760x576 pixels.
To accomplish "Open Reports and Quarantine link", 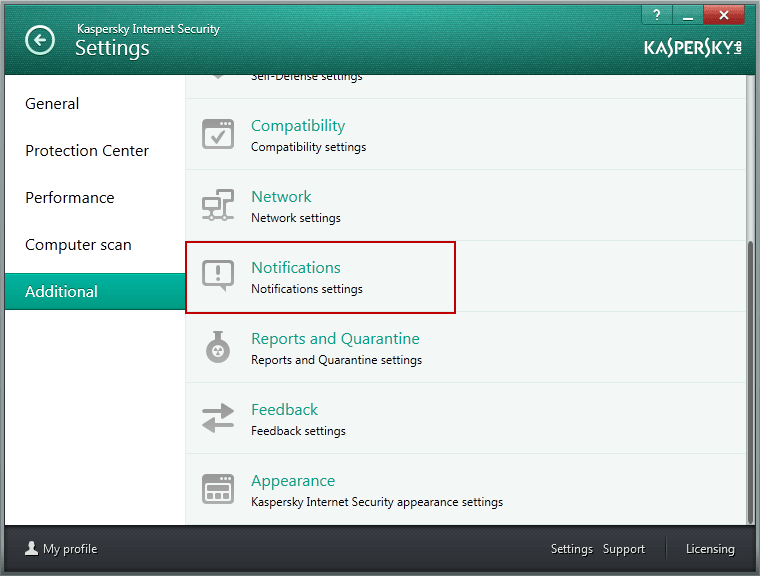I will click(x=335, y=338).
